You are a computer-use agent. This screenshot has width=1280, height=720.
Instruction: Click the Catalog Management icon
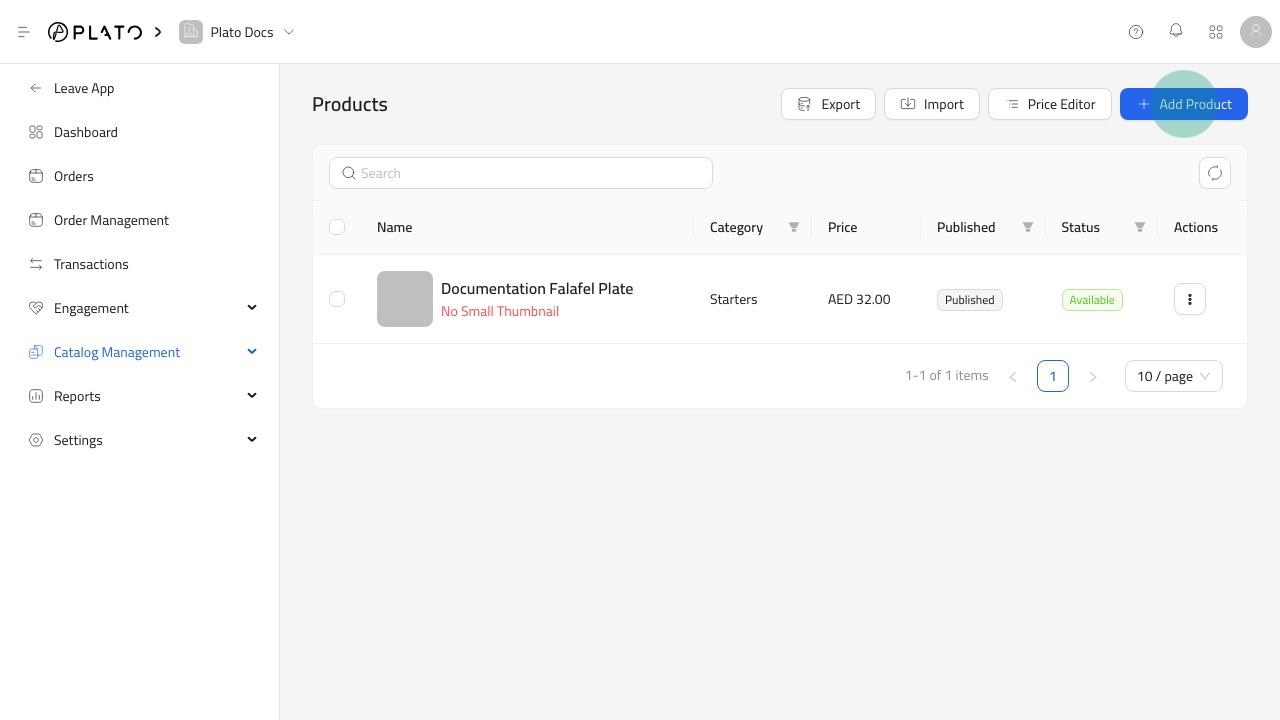(x=36, y=352)
